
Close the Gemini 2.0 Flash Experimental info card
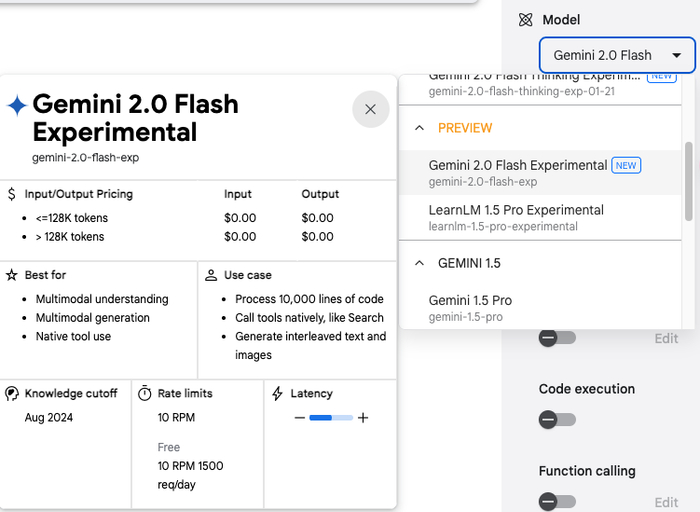tap(370, 109)
